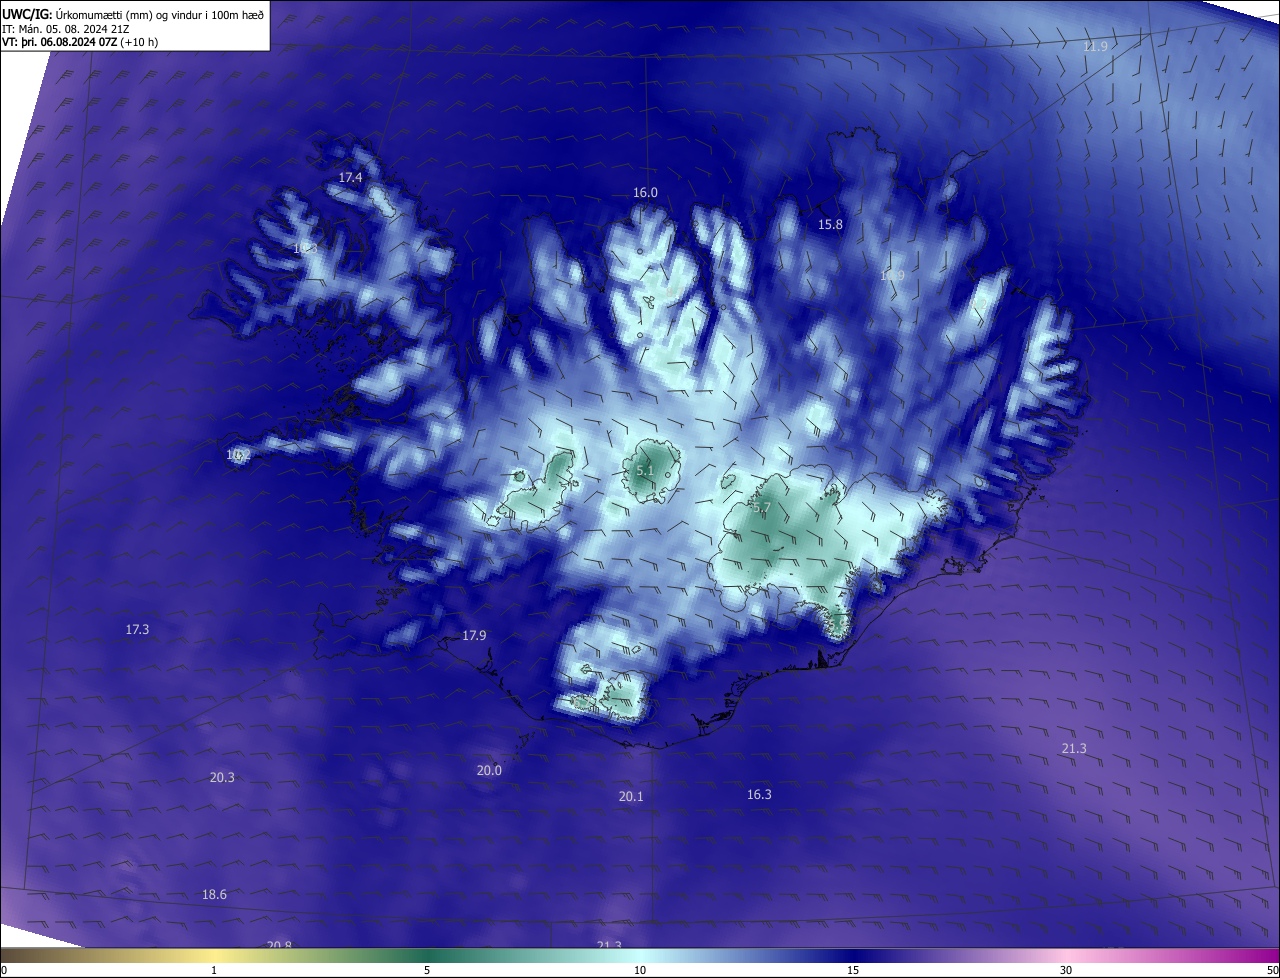Click the 16.0 value off the north coast

click(x=645, y=192)
